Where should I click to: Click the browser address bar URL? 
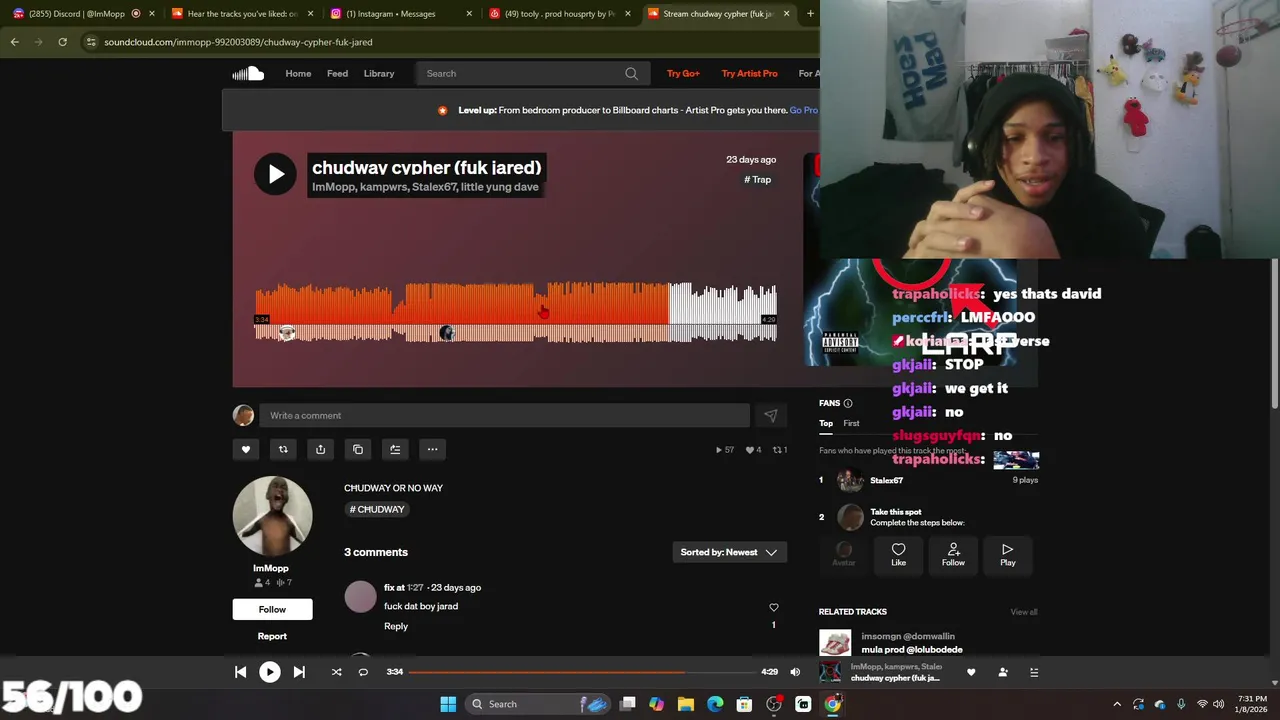tap(238, 42)
